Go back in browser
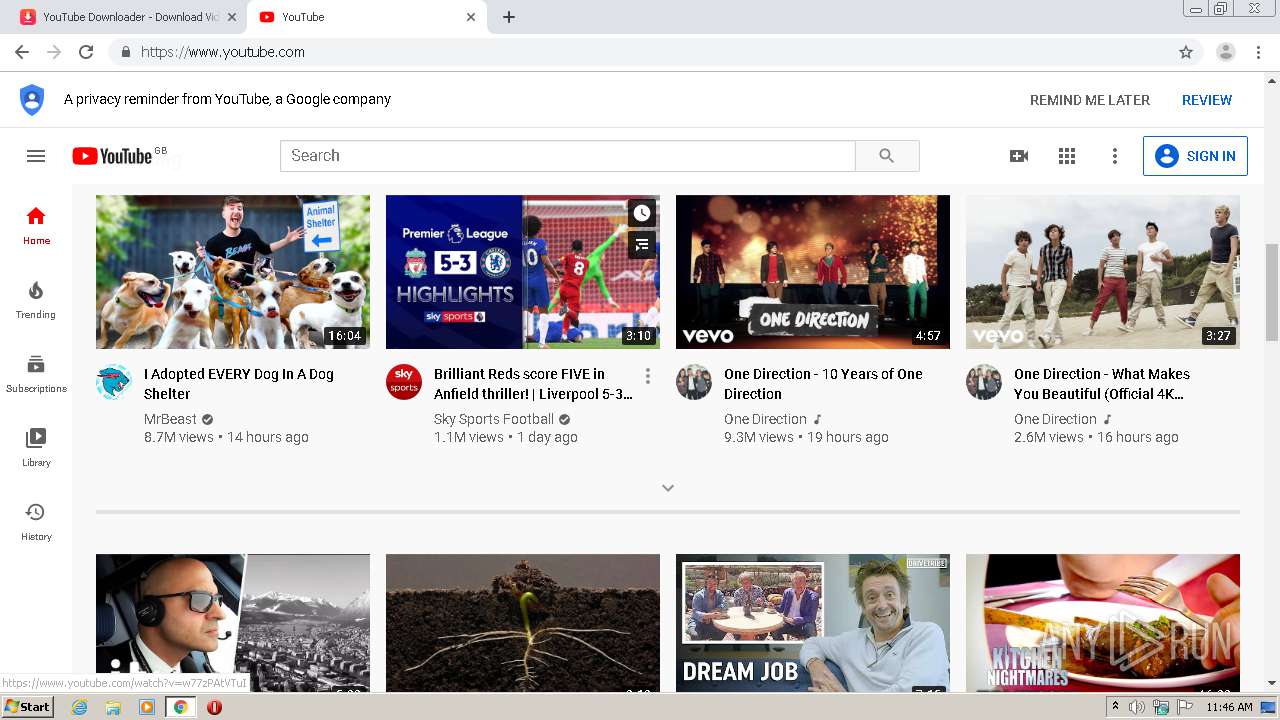The height and width of the screenshot is (720, 1280). point(22,52)
